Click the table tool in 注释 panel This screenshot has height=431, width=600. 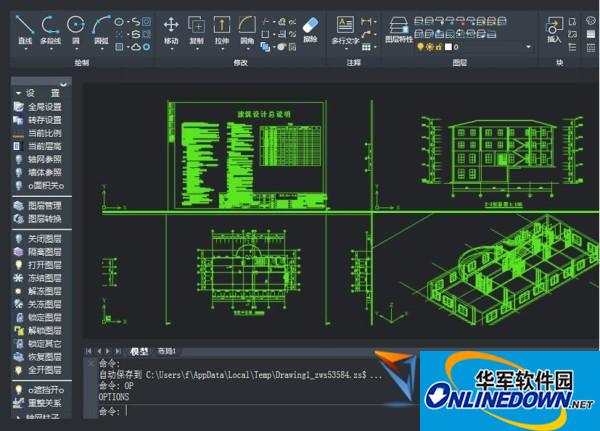[x=366, y=47]
